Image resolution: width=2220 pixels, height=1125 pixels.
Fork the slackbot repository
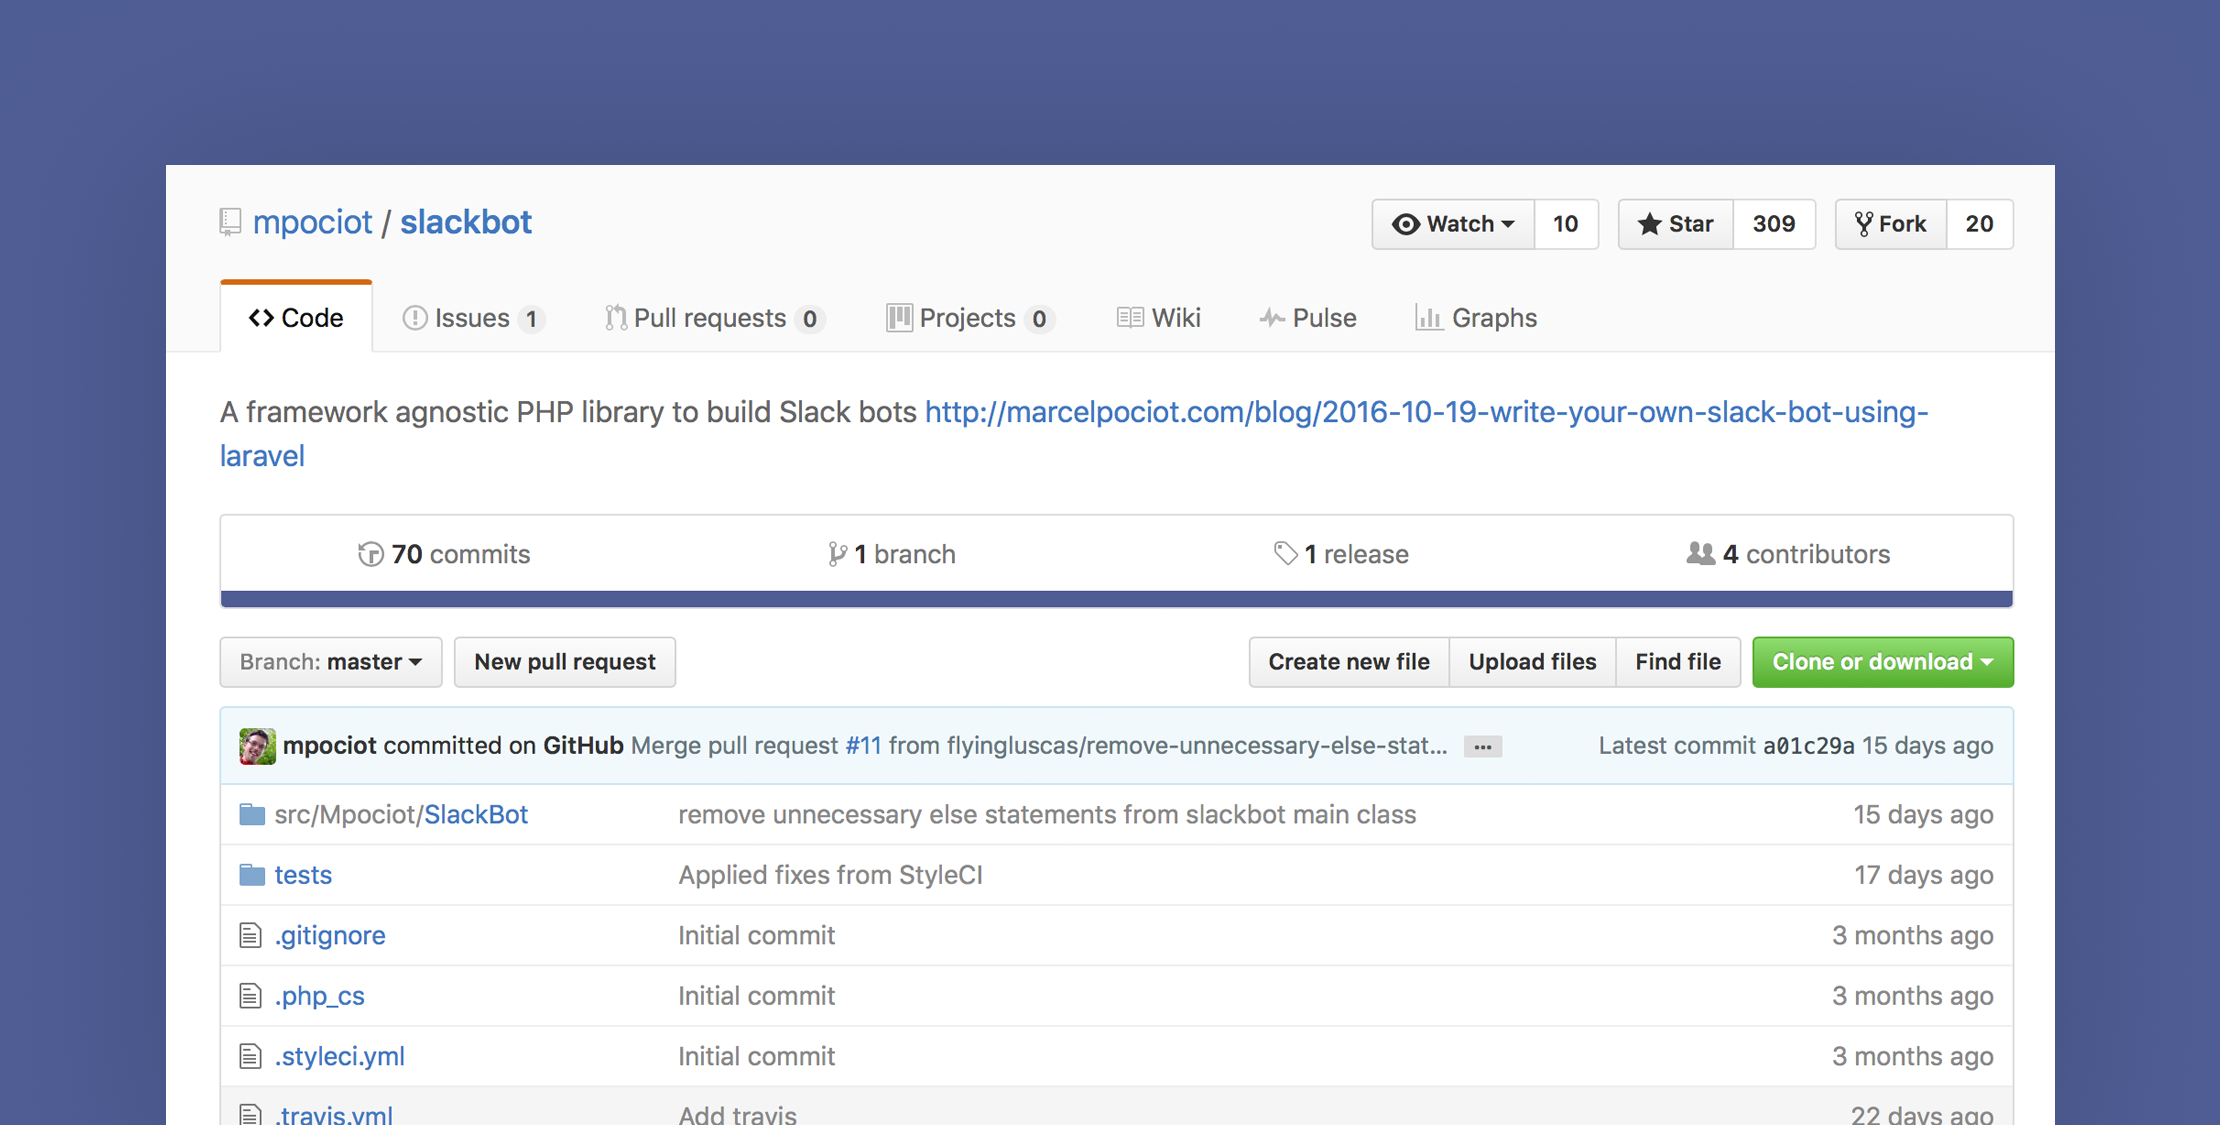(1891, 224)
